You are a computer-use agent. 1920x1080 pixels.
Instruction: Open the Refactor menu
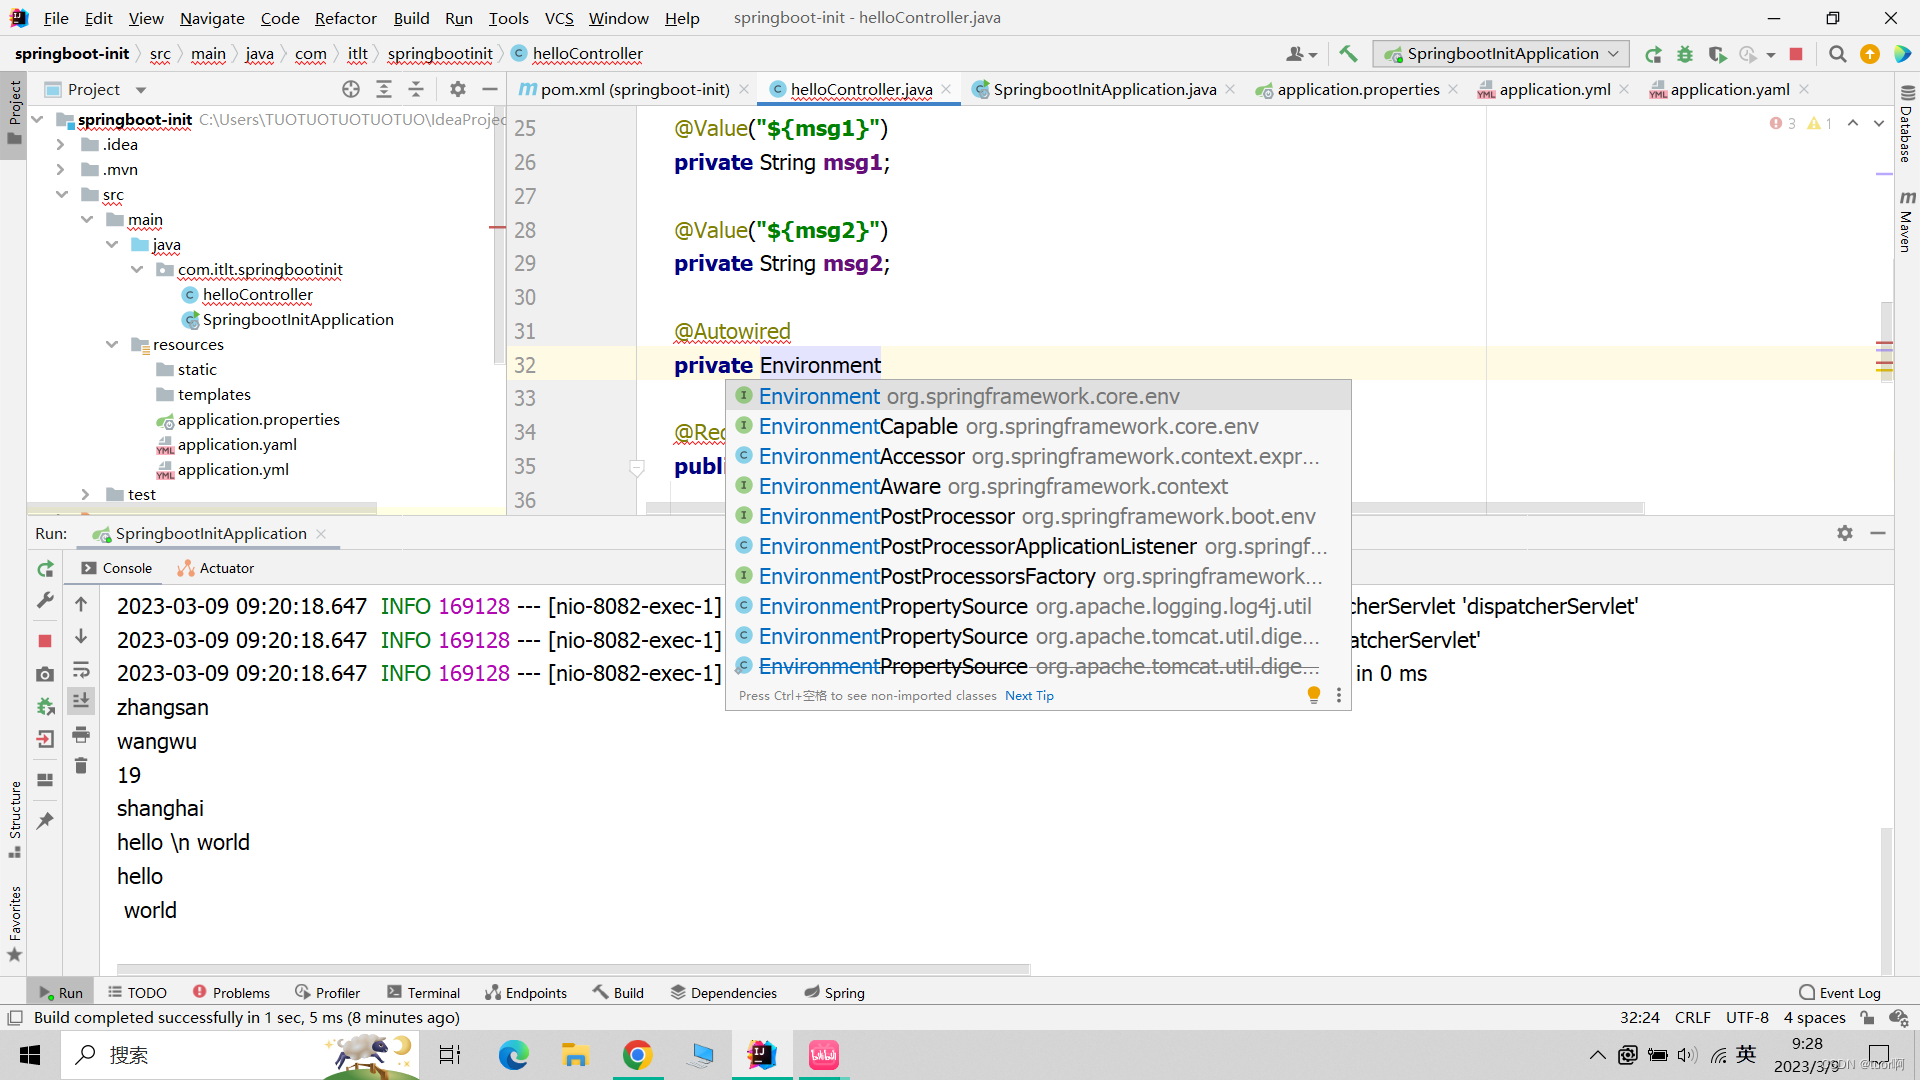345,18
